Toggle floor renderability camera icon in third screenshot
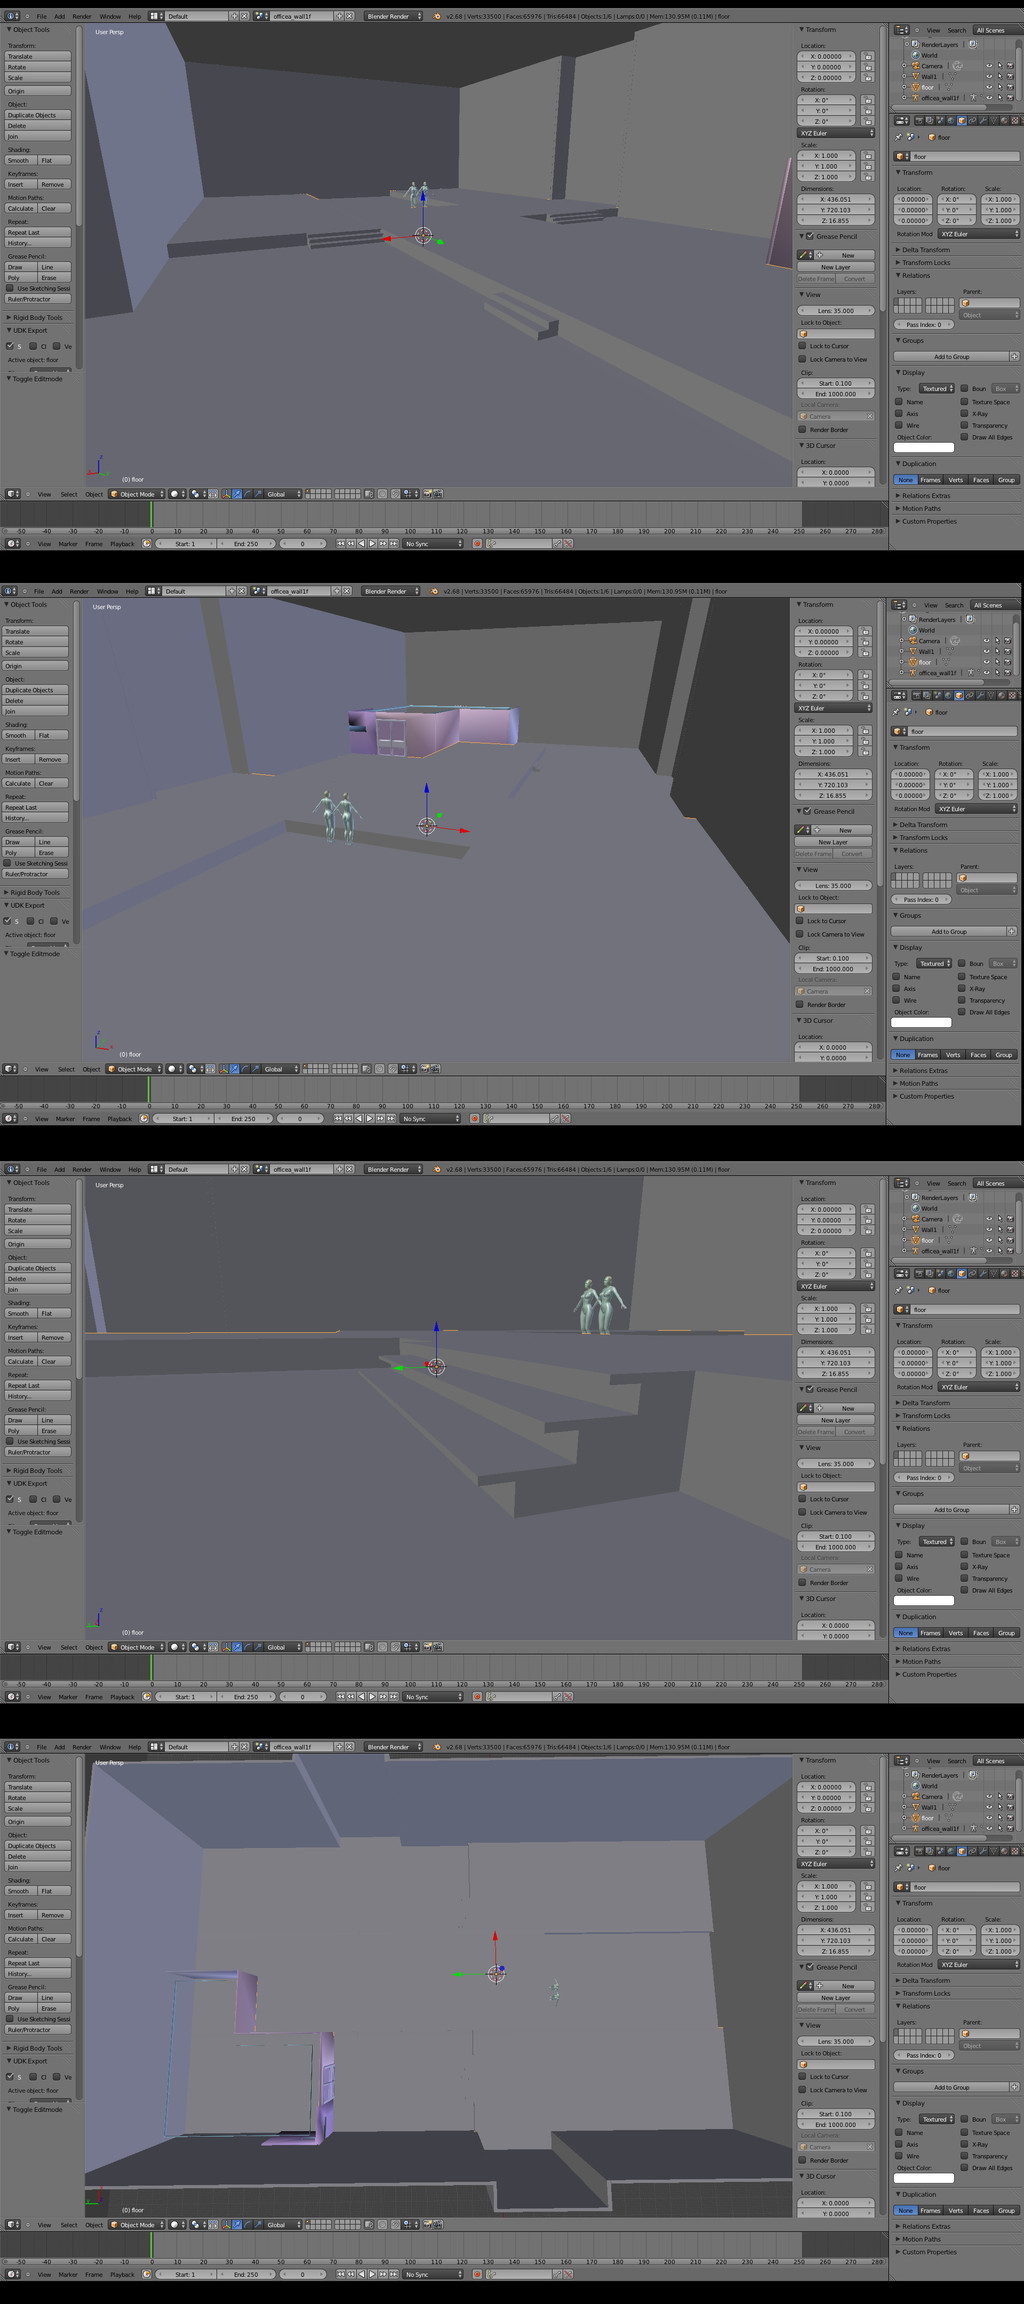This screenshot has height=2304, width=1024. pos(1009,1241)
